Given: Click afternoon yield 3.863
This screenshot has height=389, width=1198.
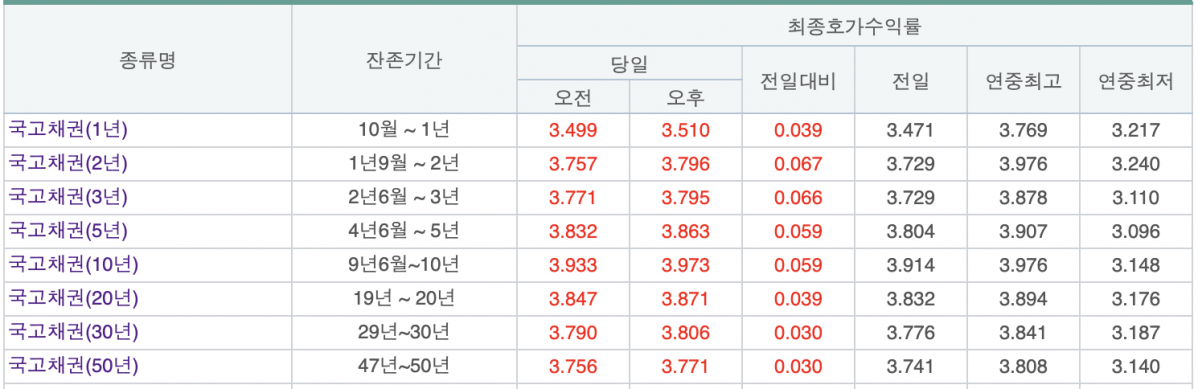Looking at the screenshot, I should [685, 232].
